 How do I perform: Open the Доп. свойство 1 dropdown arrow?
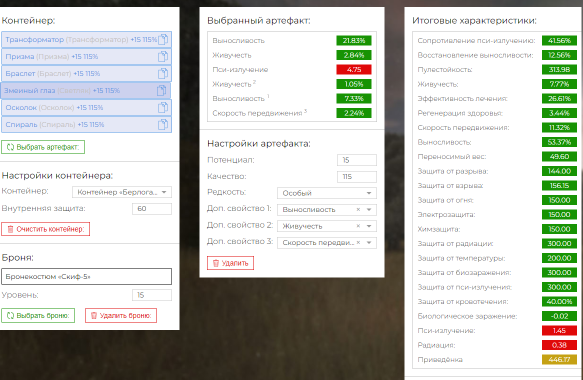[x=369, y=210]
